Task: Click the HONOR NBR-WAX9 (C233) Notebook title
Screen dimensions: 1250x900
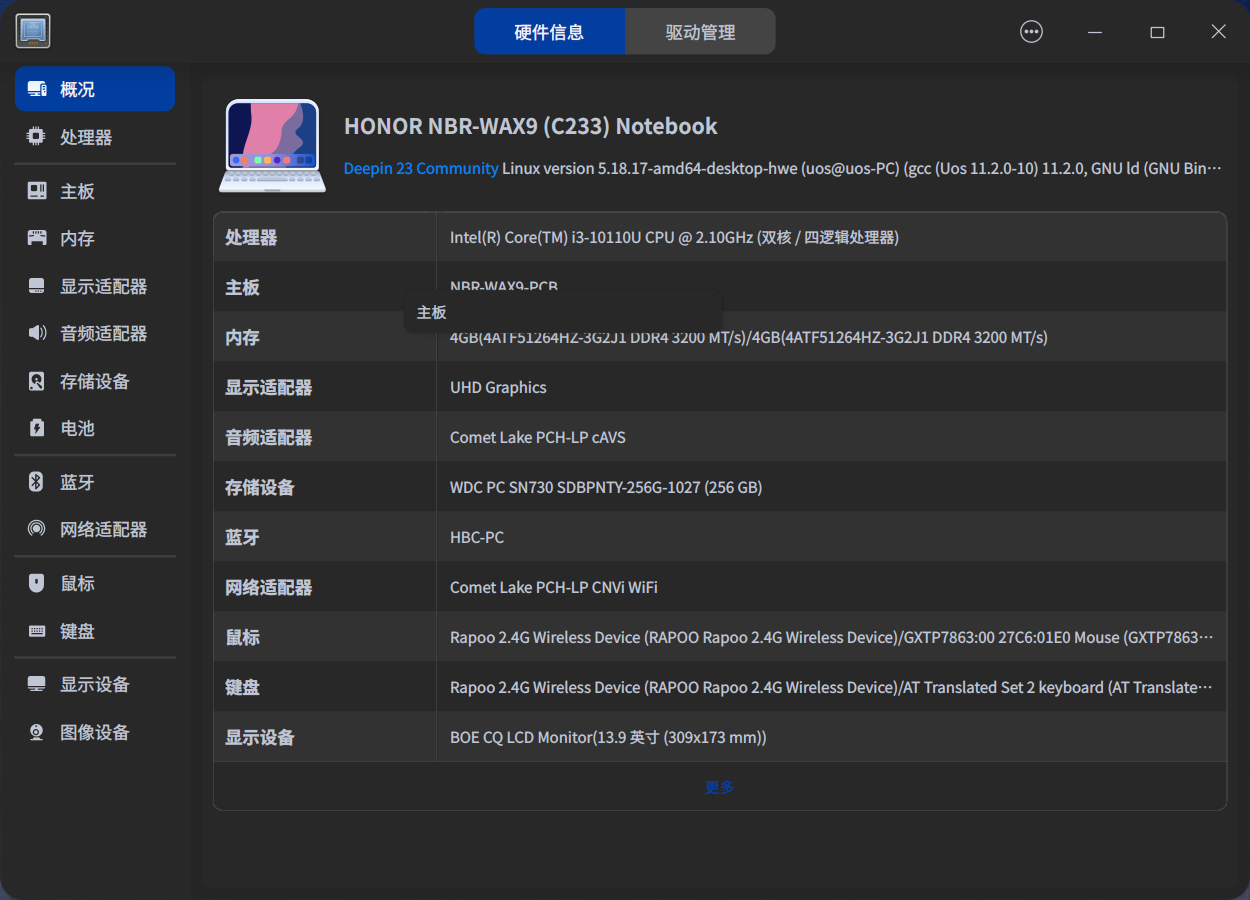Action: 531,126
